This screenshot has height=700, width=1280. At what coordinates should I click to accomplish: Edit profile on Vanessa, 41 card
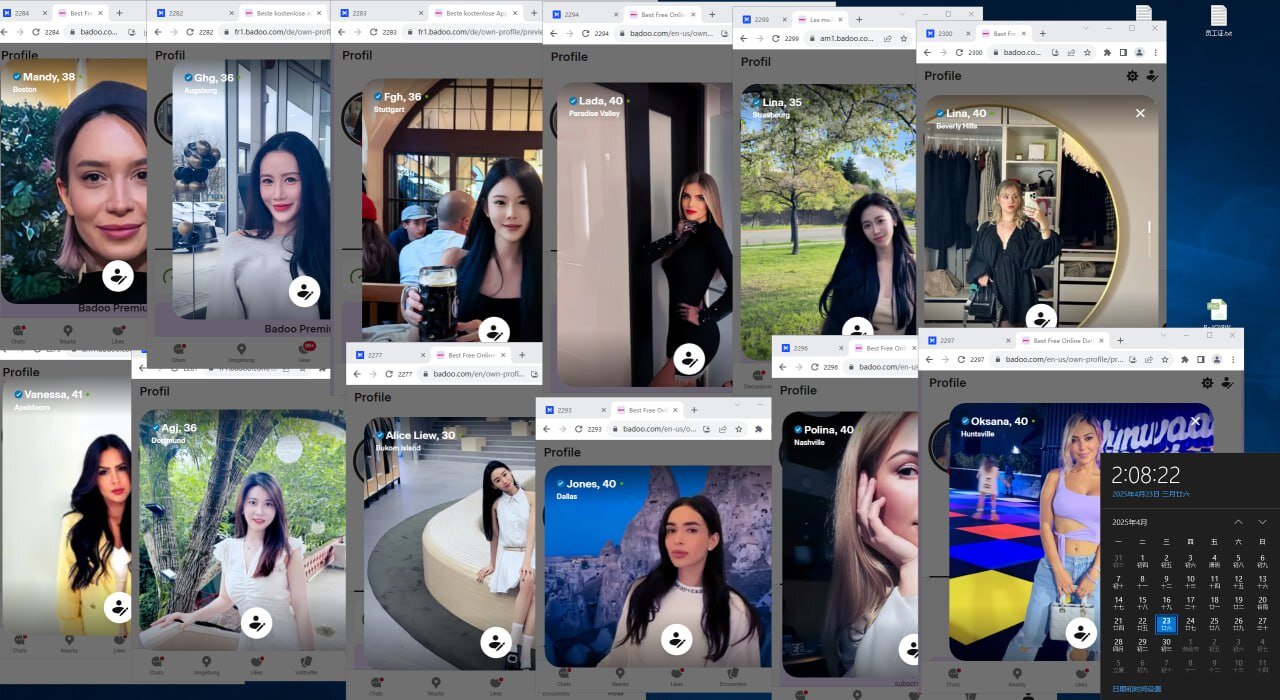pos(118,608)
